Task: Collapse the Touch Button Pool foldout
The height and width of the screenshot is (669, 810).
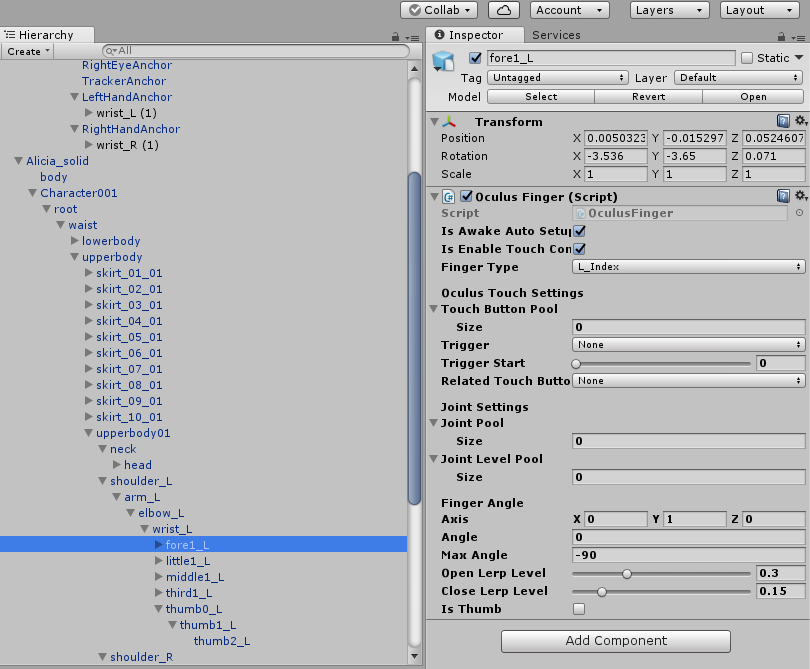Action: (x=434, y=309)
